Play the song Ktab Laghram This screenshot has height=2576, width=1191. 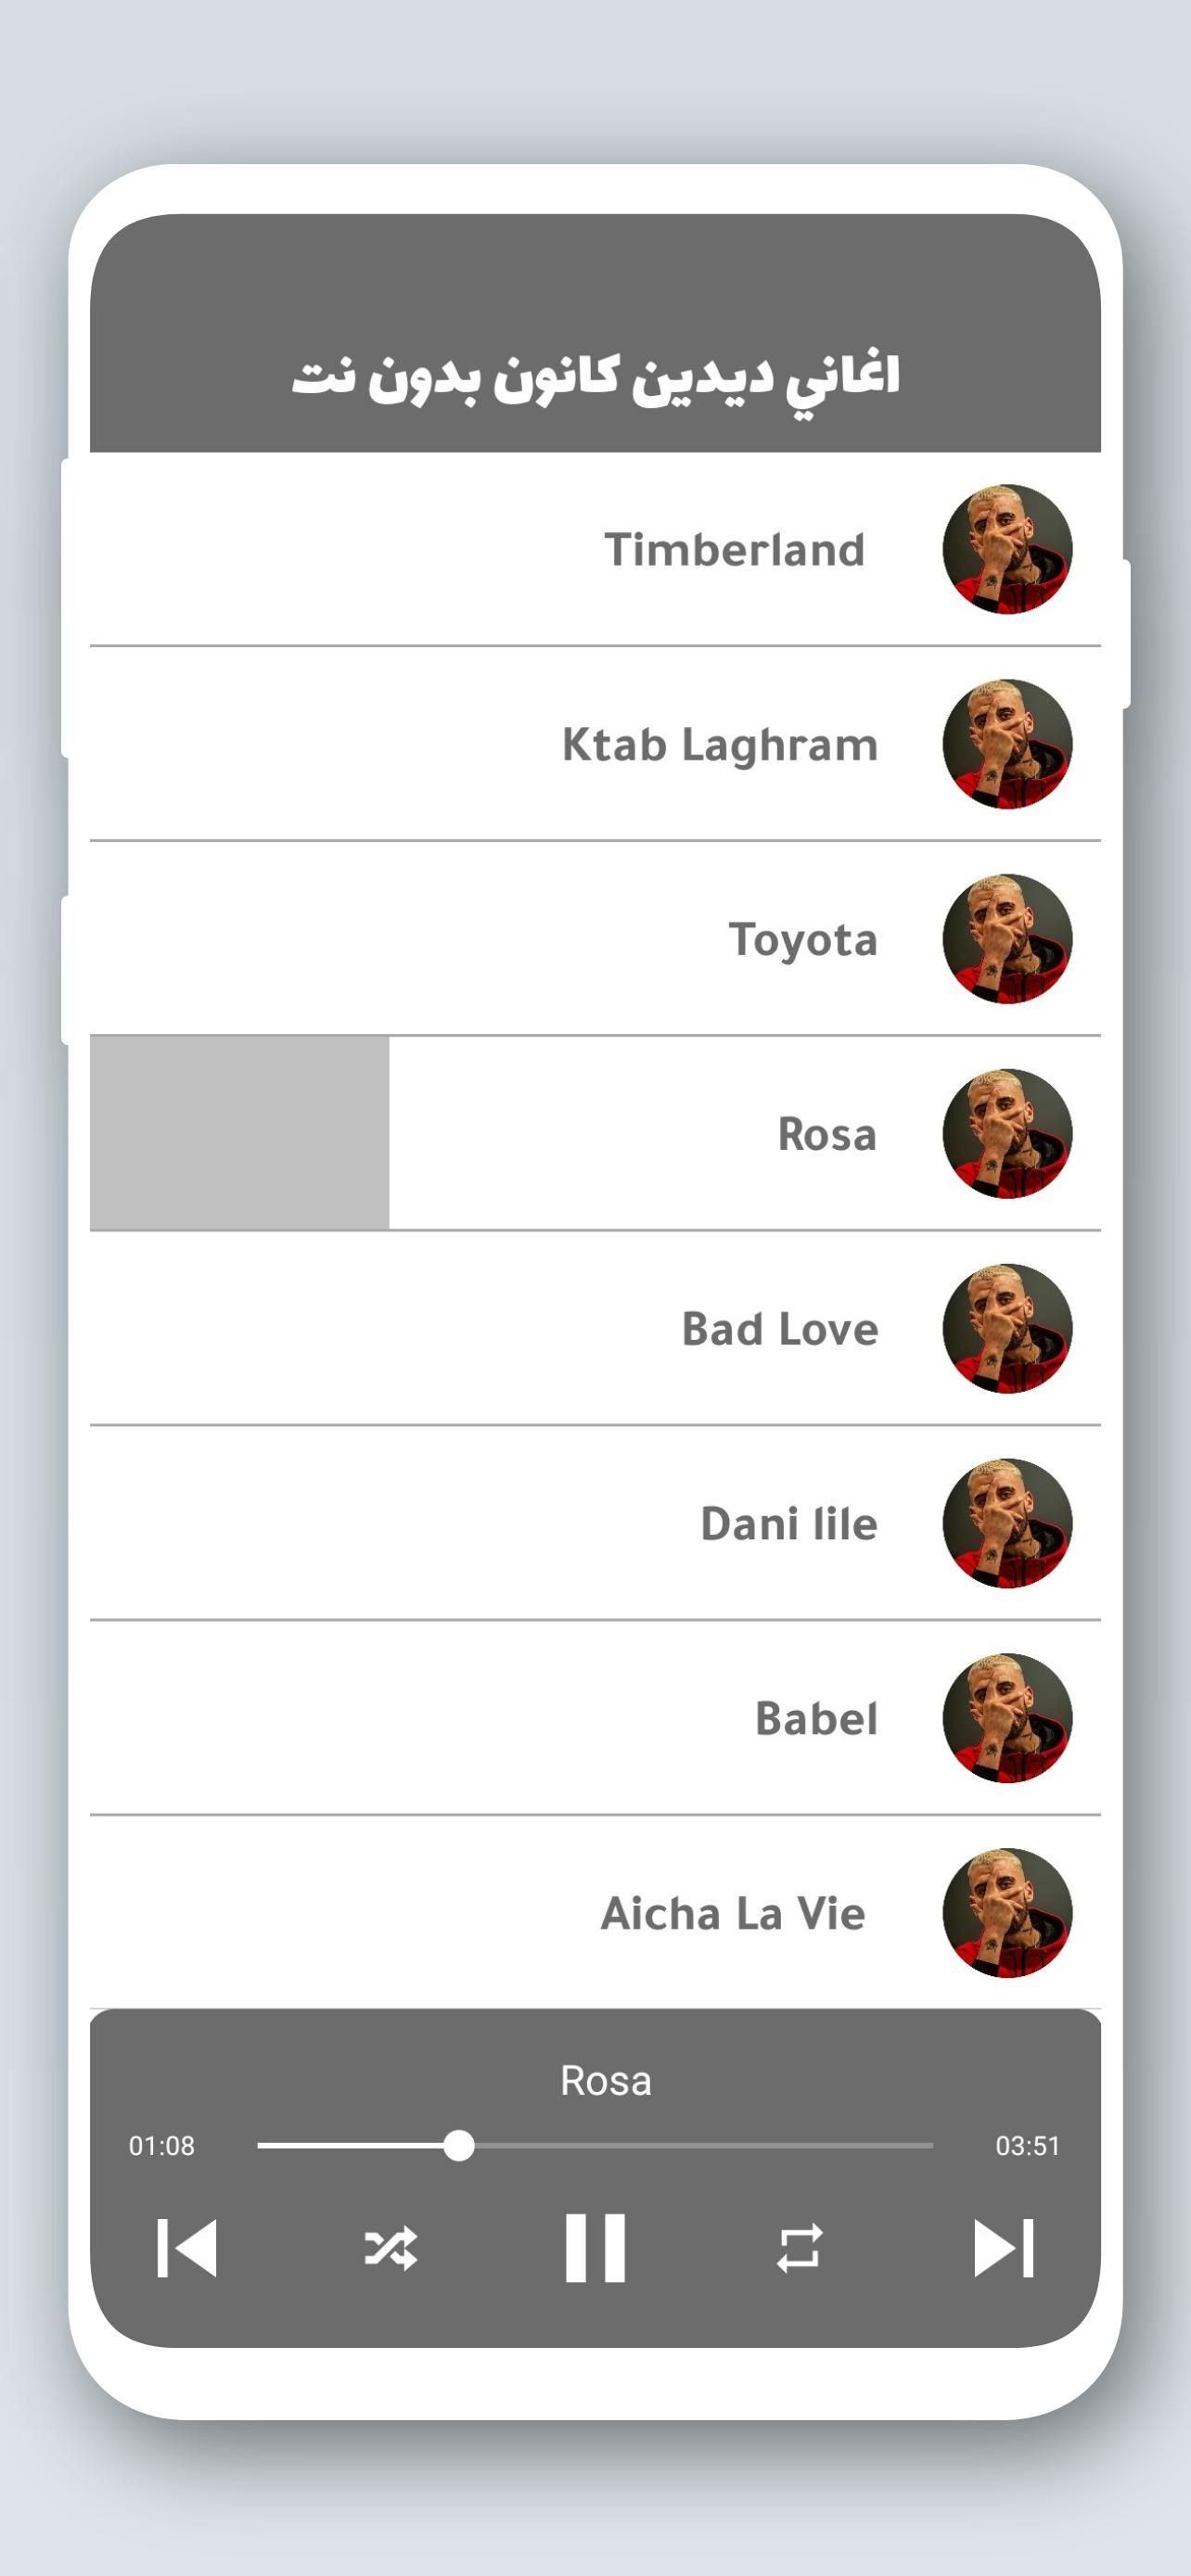[595, 744]
